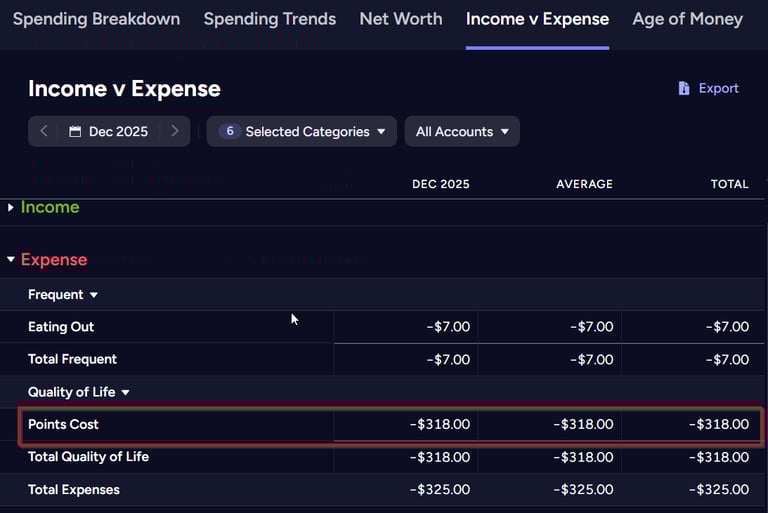Click the Export file icon

tap(684, 88)
